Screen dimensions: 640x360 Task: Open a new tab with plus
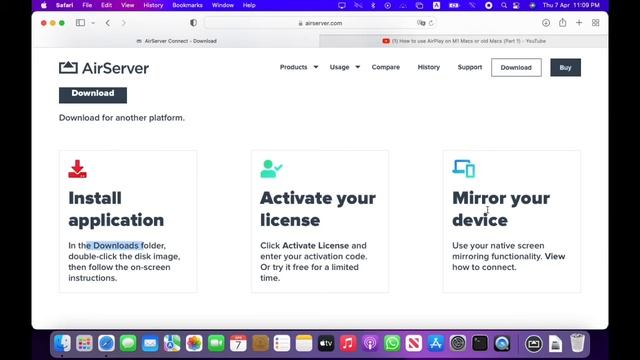click(x=579, y=23)
